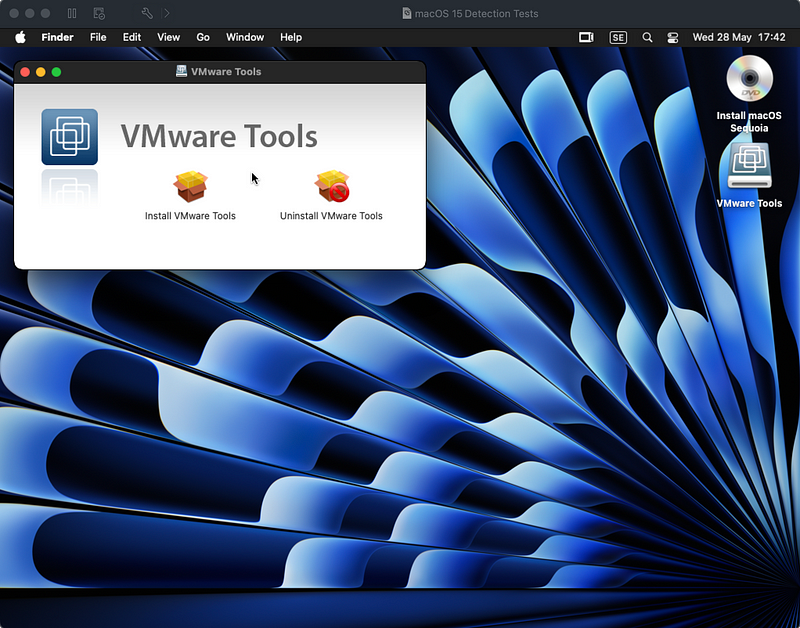Image resolution: width=800 pixels, height=628 pixels.
Task: Open the Go menu
Action: point(203,37)
